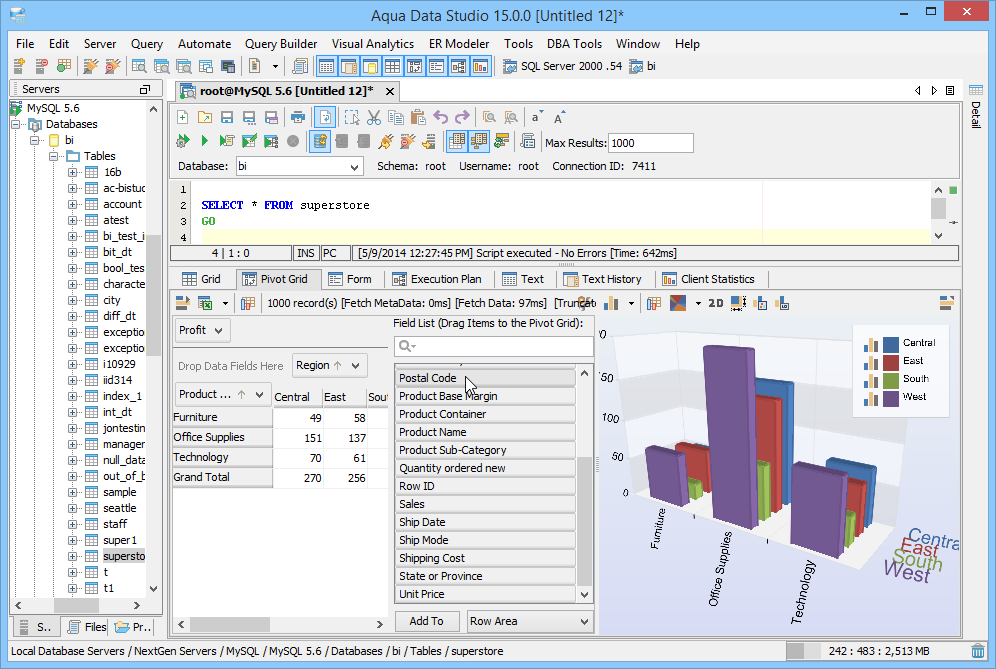The image size is (996, 669).
Task: Click the East red legend swatch
Action: click(891, 362)
